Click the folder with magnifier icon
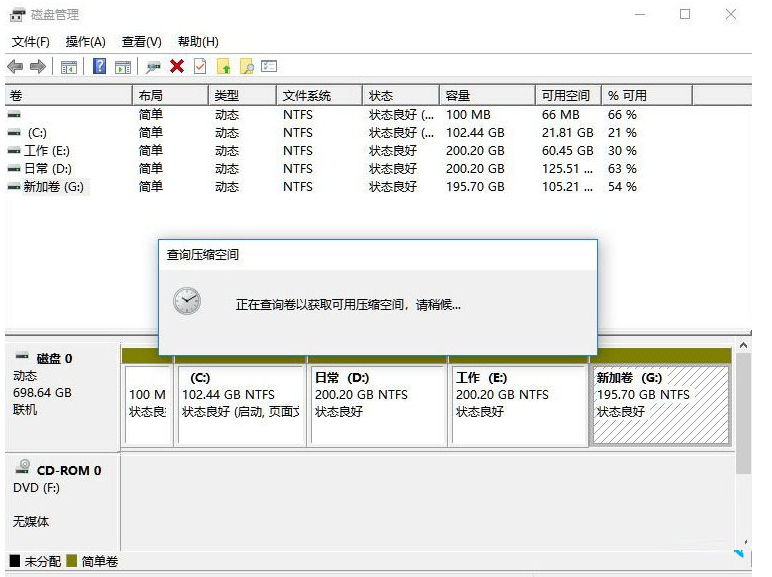This screenshot has width=772, height=577. (247, 66)
